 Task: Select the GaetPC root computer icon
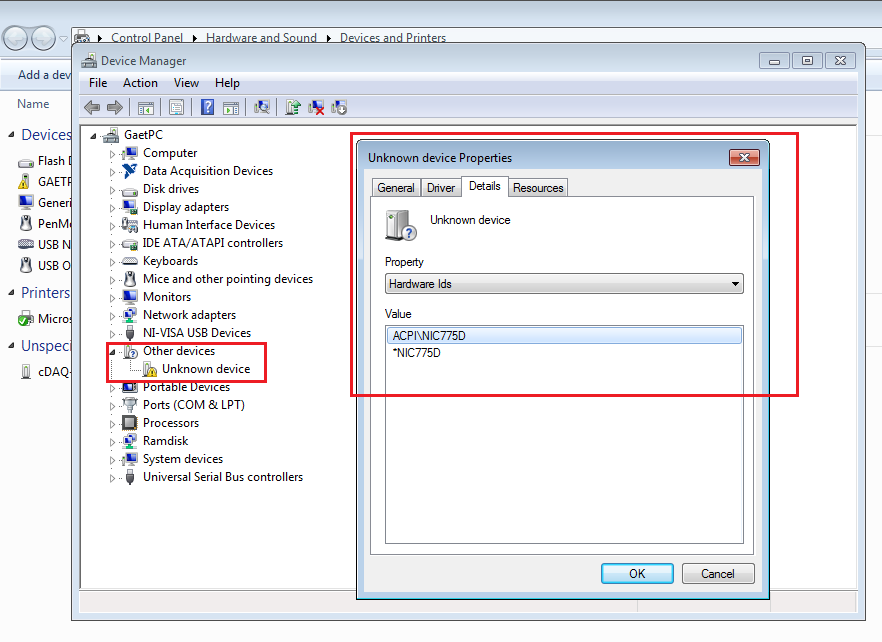coord(111,135)
